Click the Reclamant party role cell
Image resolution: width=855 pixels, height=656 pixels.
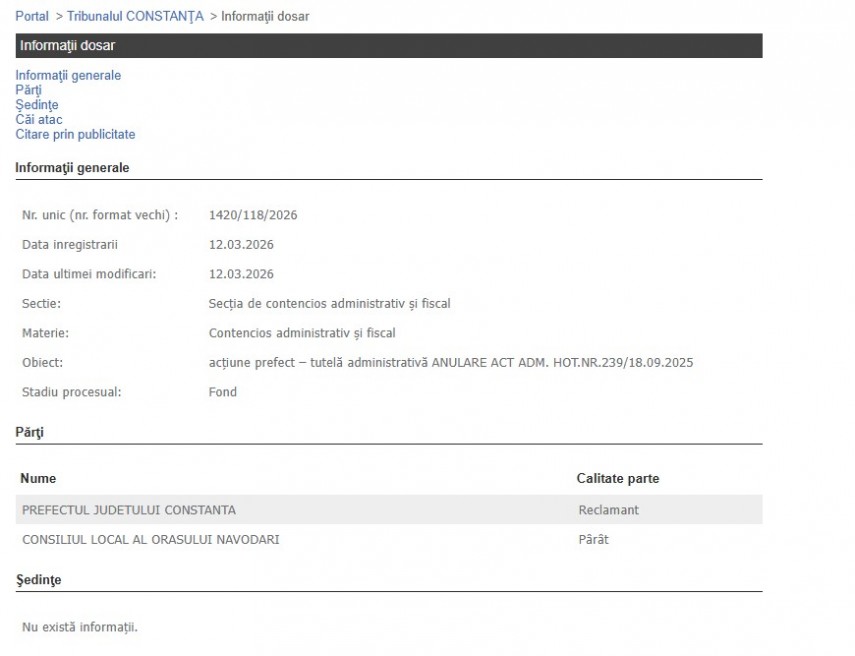click(x=608, y=510)
